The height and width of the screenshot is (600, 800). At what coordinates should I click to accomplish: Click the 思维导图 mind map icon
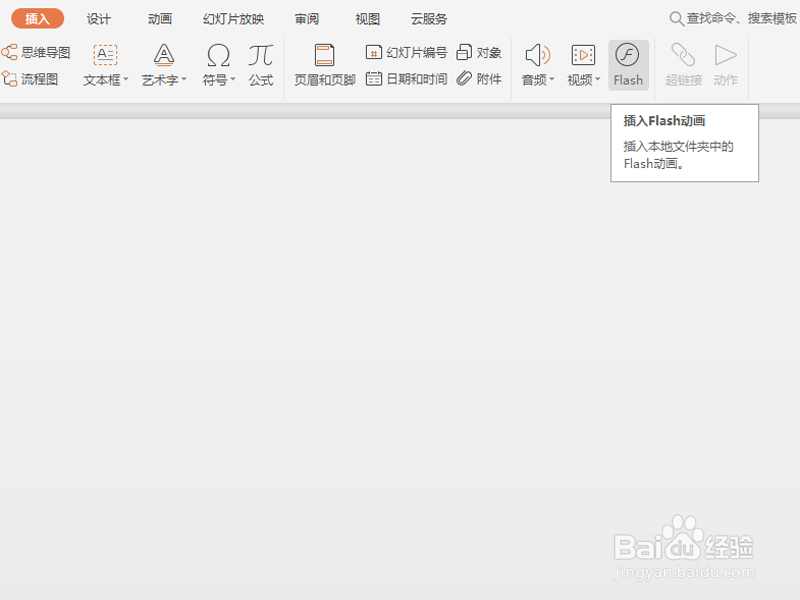click(10, 52)
